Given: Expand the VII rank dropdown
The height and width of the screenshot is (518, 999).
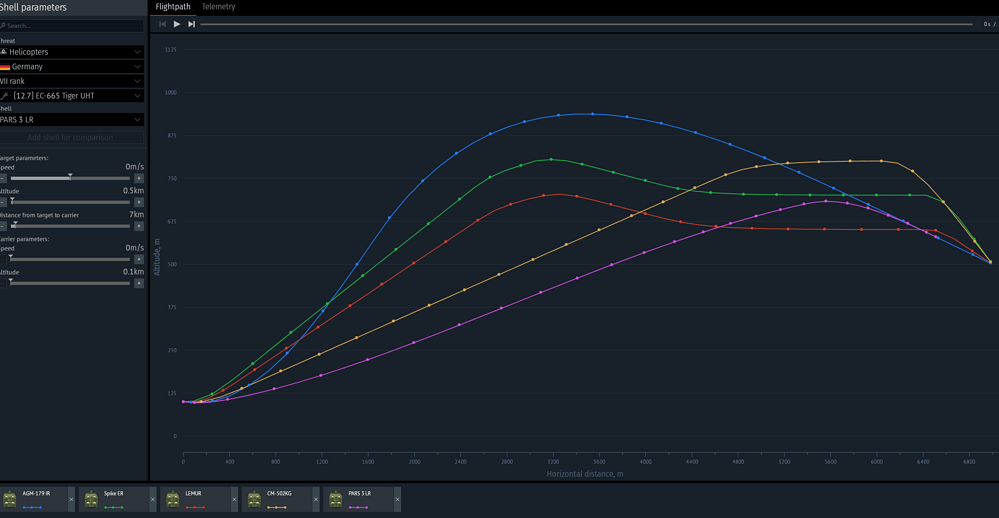Looking at the screenshot, I should point(72,81).
